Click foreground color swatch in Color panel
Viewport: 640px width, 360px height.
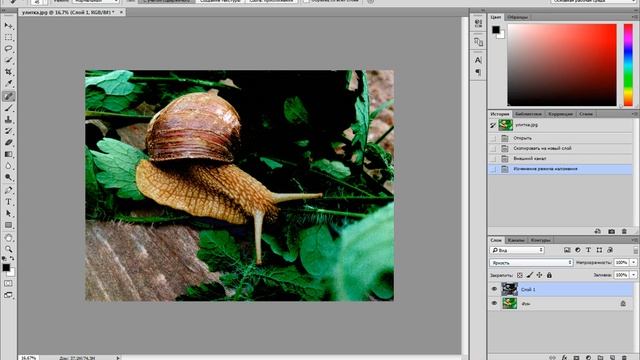coord(496,29)
